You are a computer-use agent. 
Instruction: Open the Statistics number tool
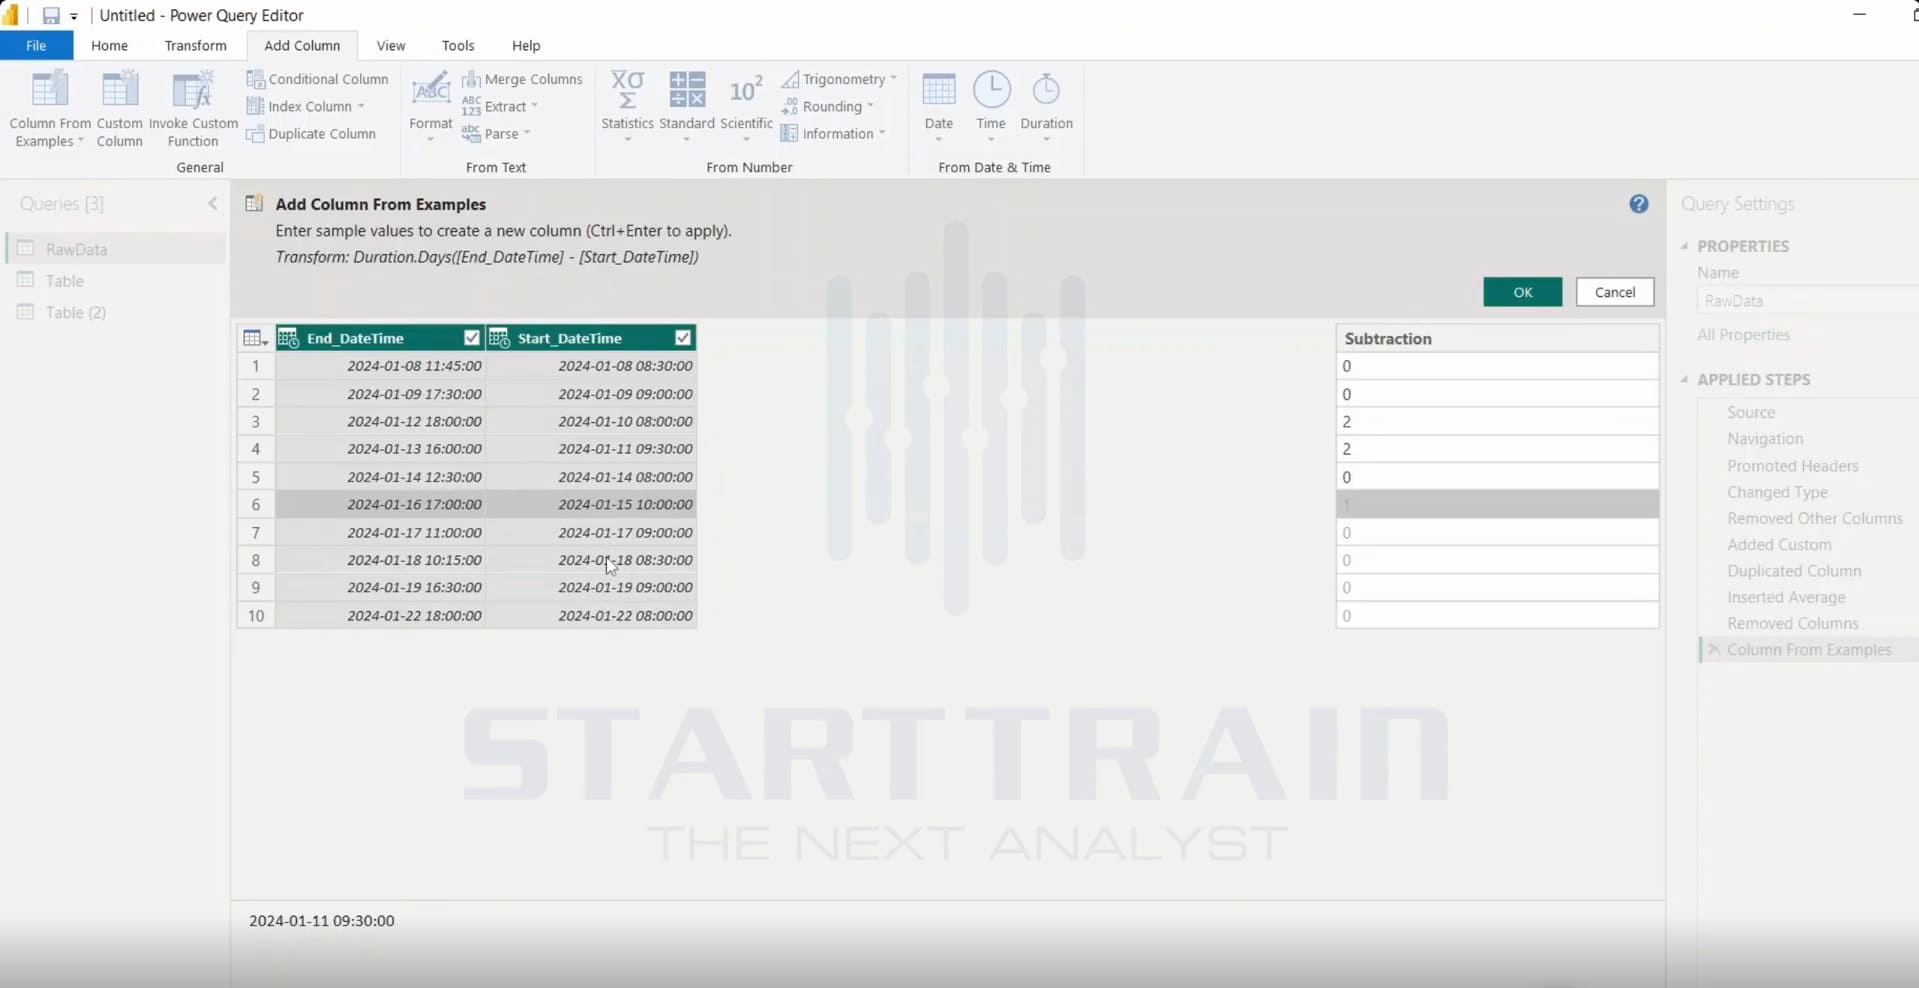click(x=627, y=106)
